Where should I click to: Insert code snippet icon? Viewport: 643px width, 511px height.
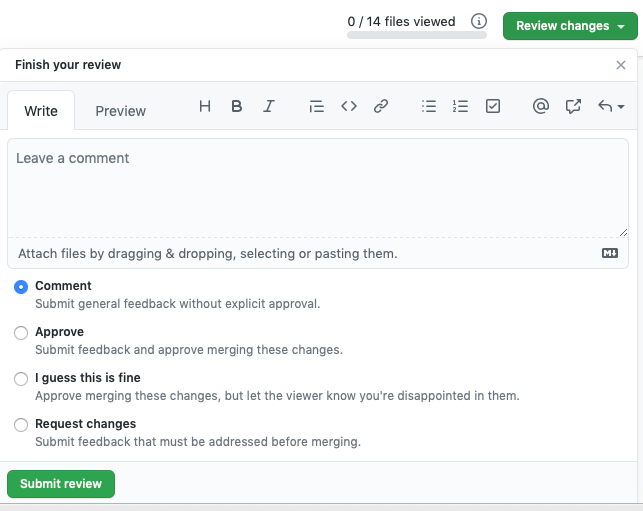349,106
